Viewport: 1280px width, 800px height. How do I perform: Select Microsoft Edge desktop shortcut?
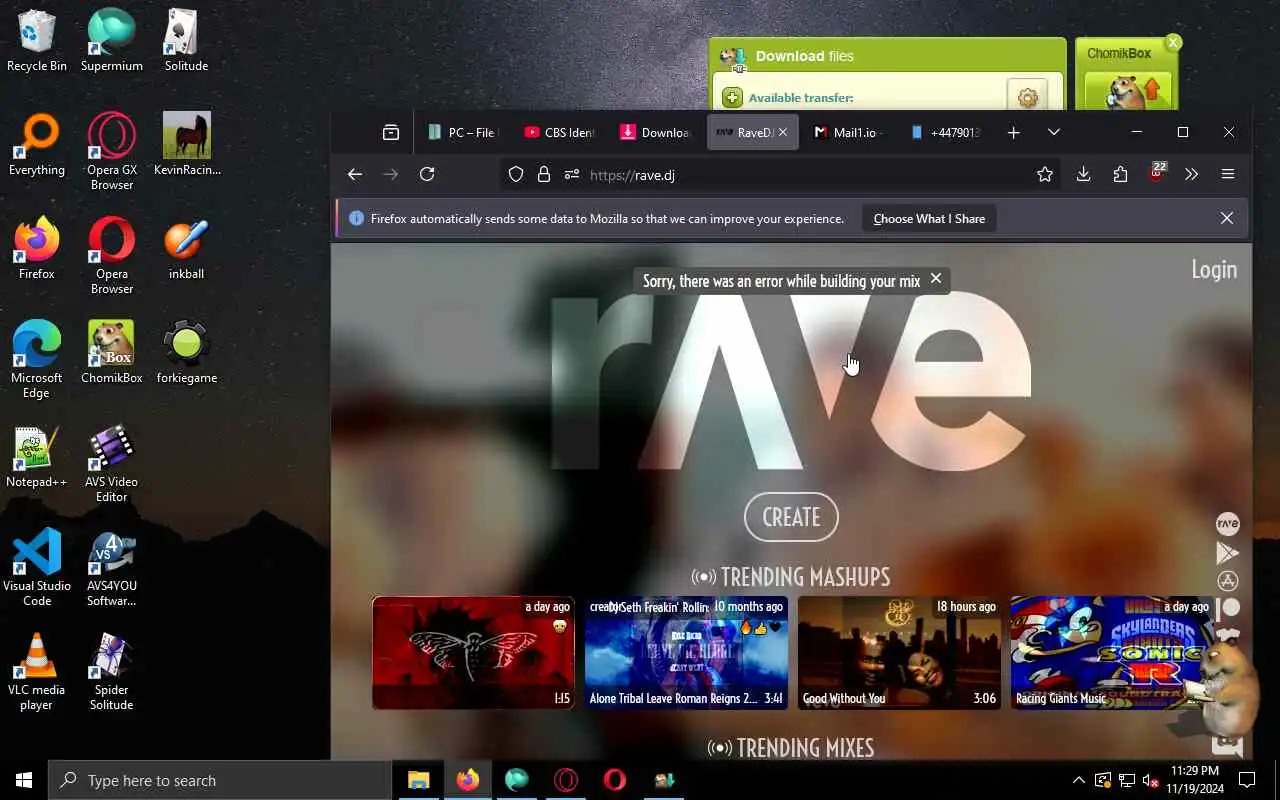click(x=37, y=359)
